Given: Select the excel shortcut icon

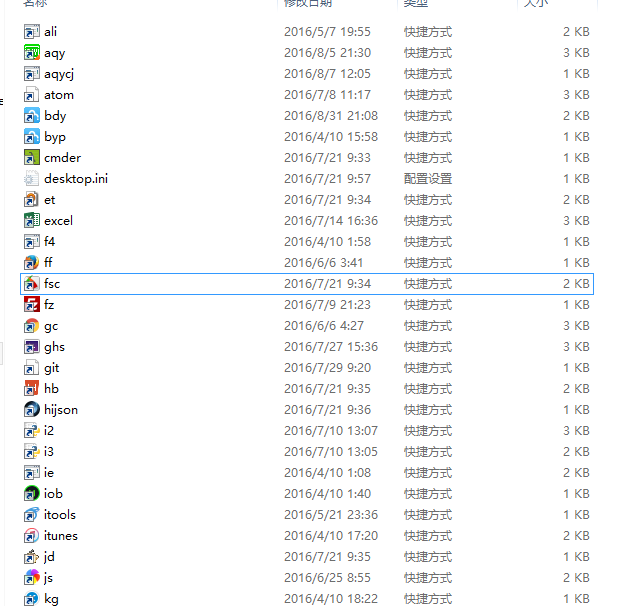Looking at the screenshot, I should [x=32, y=220].
